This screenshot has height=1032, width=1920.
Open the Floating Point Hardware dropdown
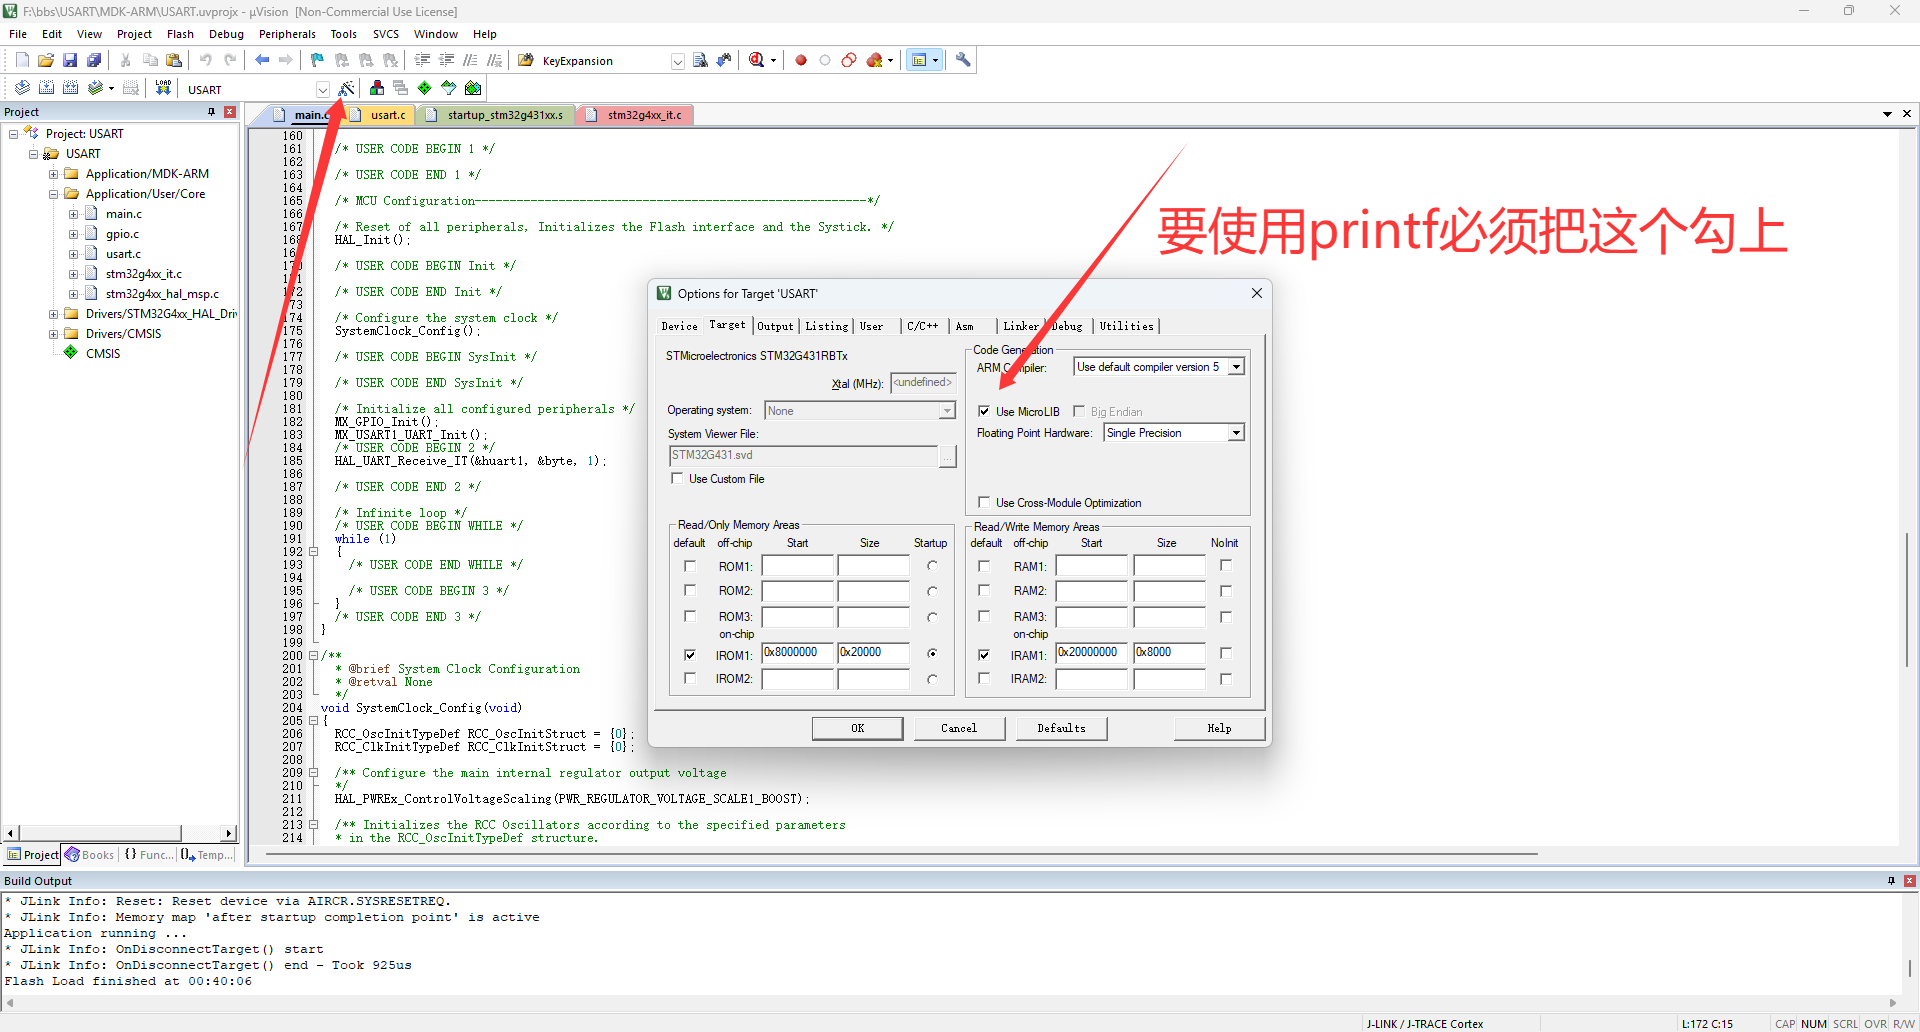(x=1236, y=433)
